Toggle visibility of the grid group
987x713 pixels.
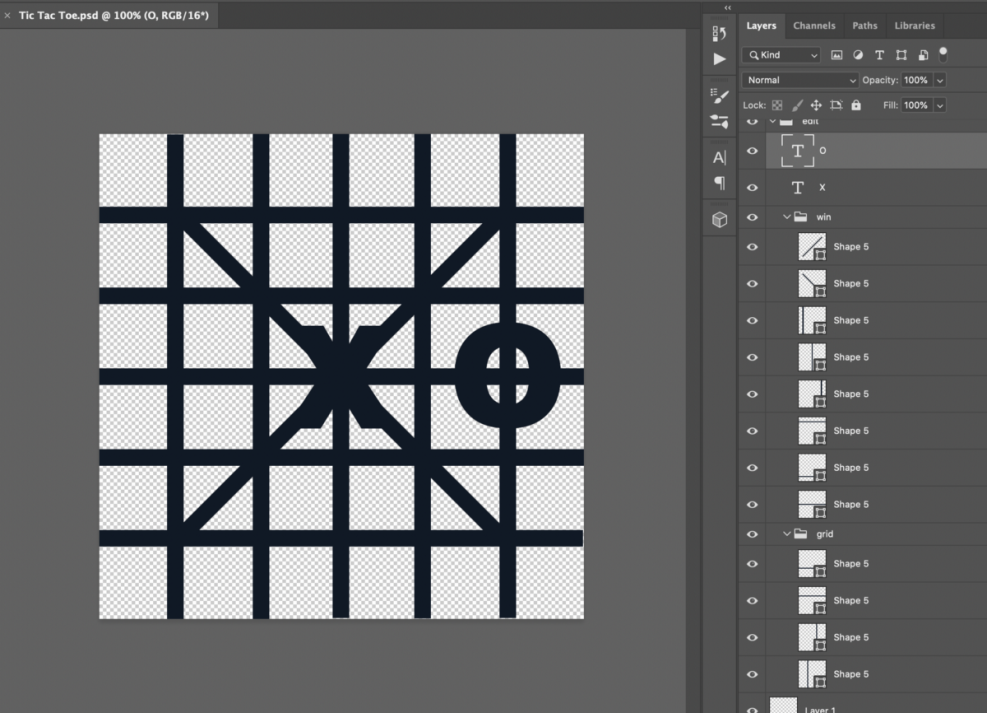(x=752, y=534)
